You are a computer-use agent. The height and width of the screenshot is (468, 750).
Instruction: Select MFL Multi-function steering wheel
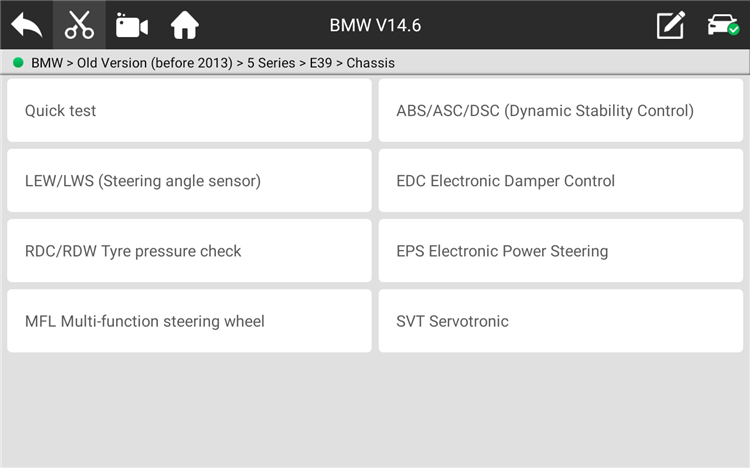189,321
